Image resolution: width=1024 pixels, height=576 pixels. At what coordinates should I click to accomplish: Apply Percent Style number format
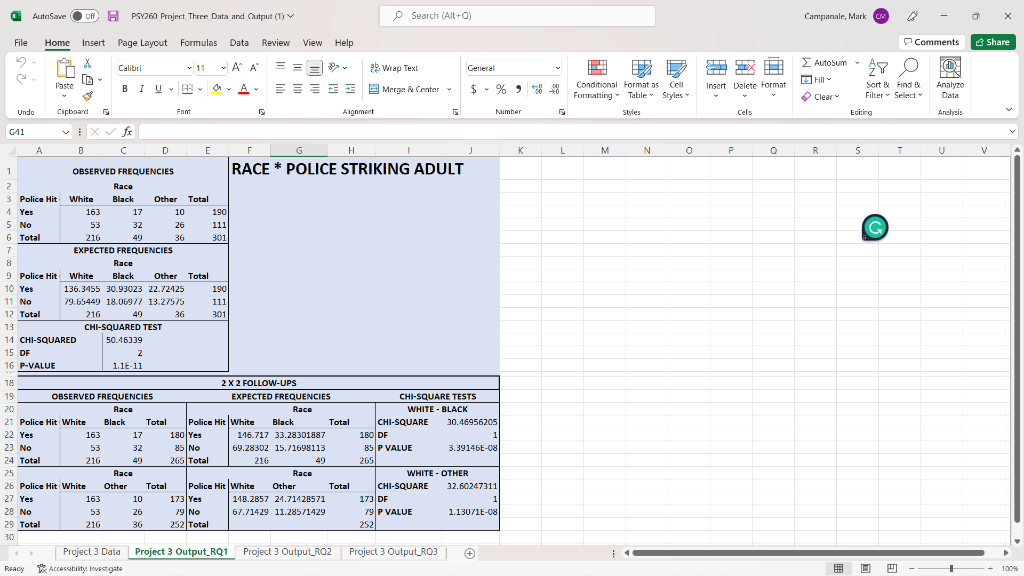(501, 89)
